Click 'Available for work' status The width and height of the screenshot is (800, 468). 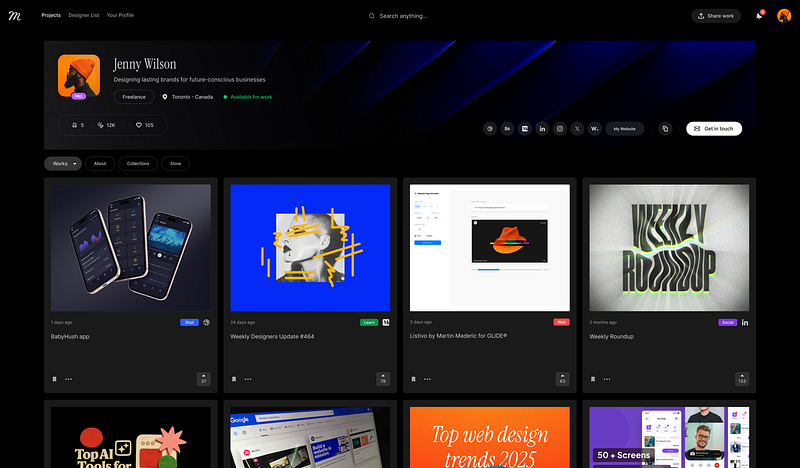[247, 97]
